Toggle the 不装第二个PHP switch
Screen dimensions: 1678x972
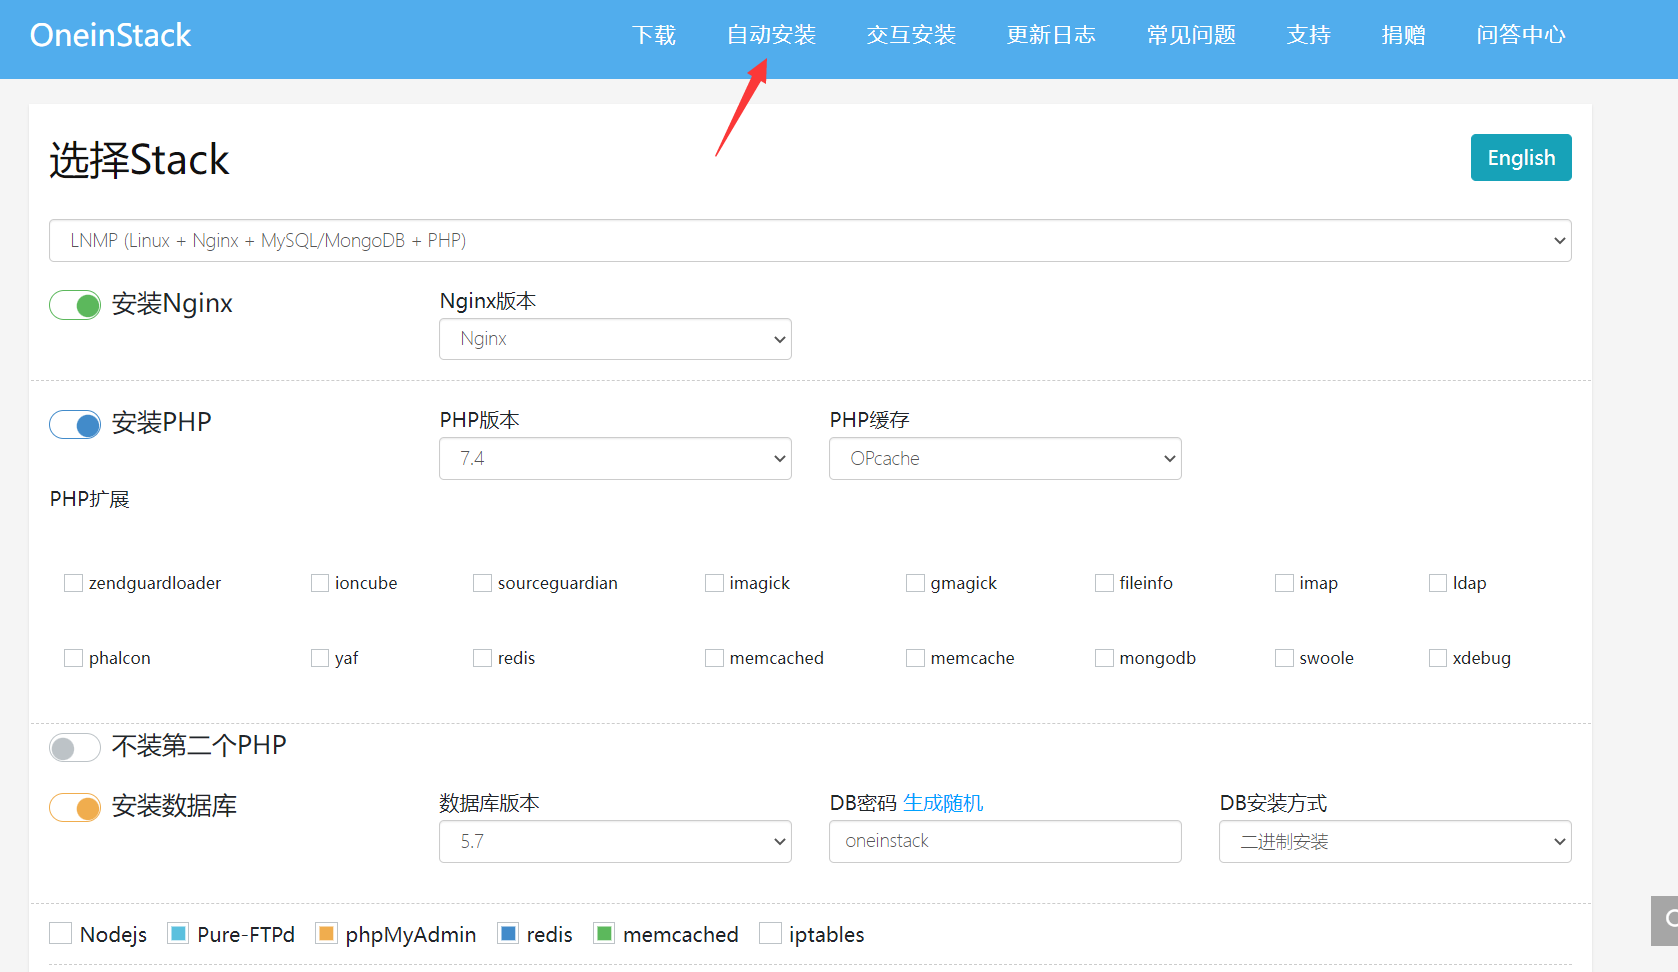[x=75, y=748]
